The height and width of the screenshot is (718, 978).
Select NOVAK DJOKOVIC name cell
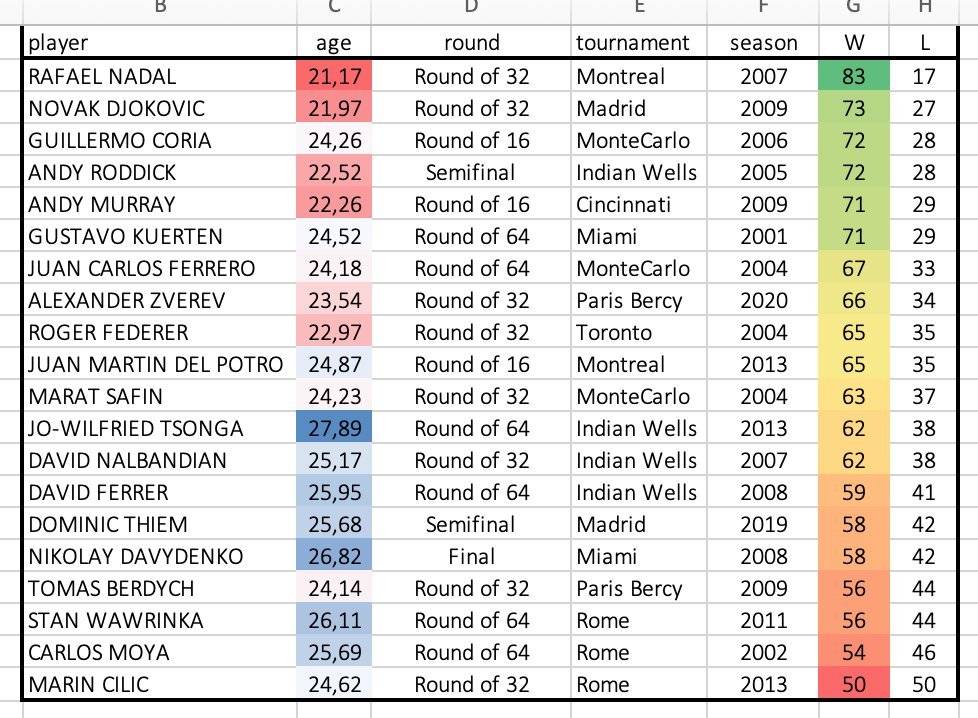[x=160, y=108]
